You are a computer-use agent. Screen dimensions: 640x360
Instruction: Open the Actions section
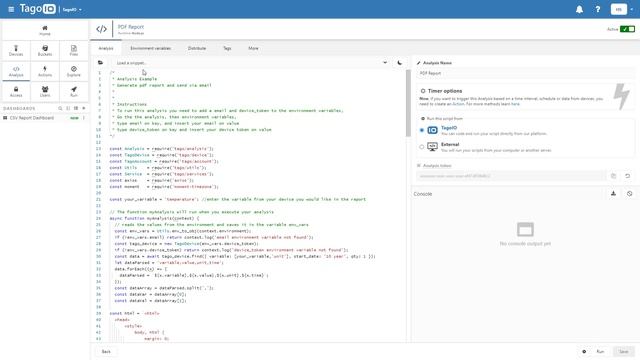pos(45,71)
